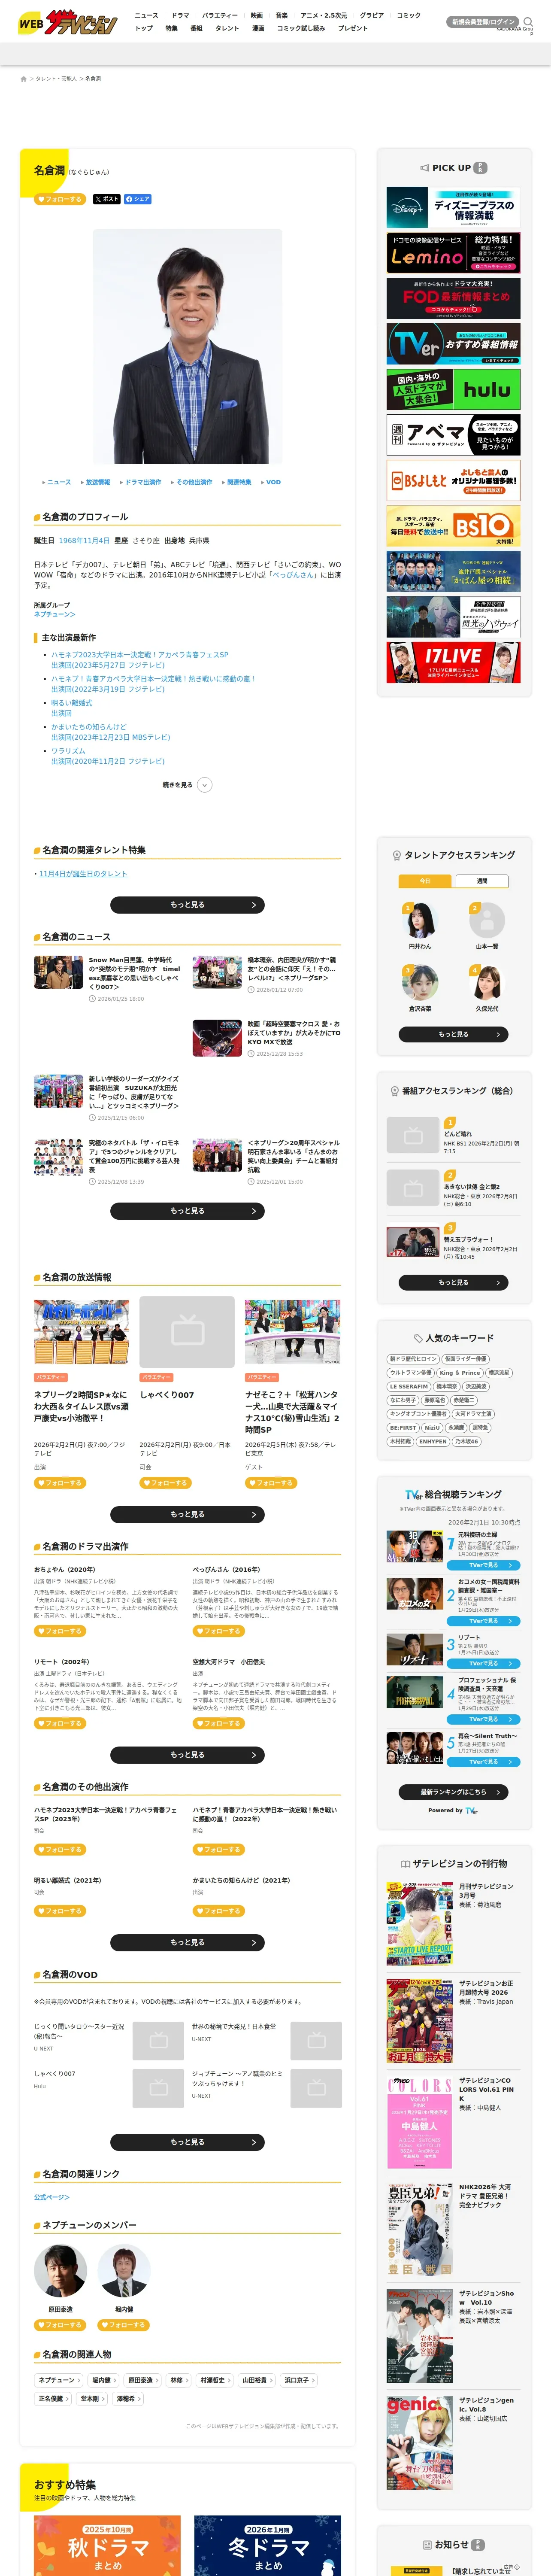Open the Lemino banner in PICK UP
The width and height of the screenshot is (551, 2576).
point(453,253)
